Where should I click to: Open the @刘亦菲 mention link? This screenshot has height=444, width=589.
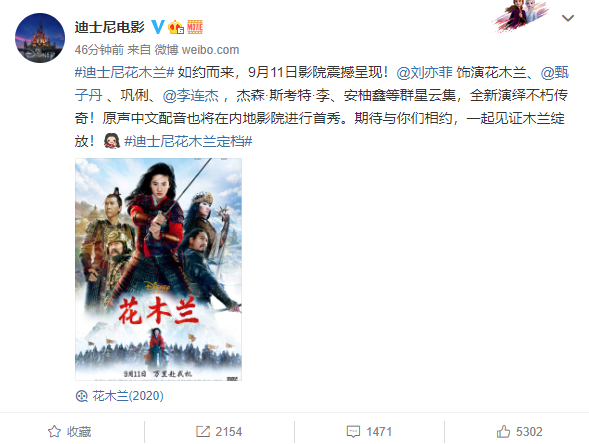click(x=424, y=72)
